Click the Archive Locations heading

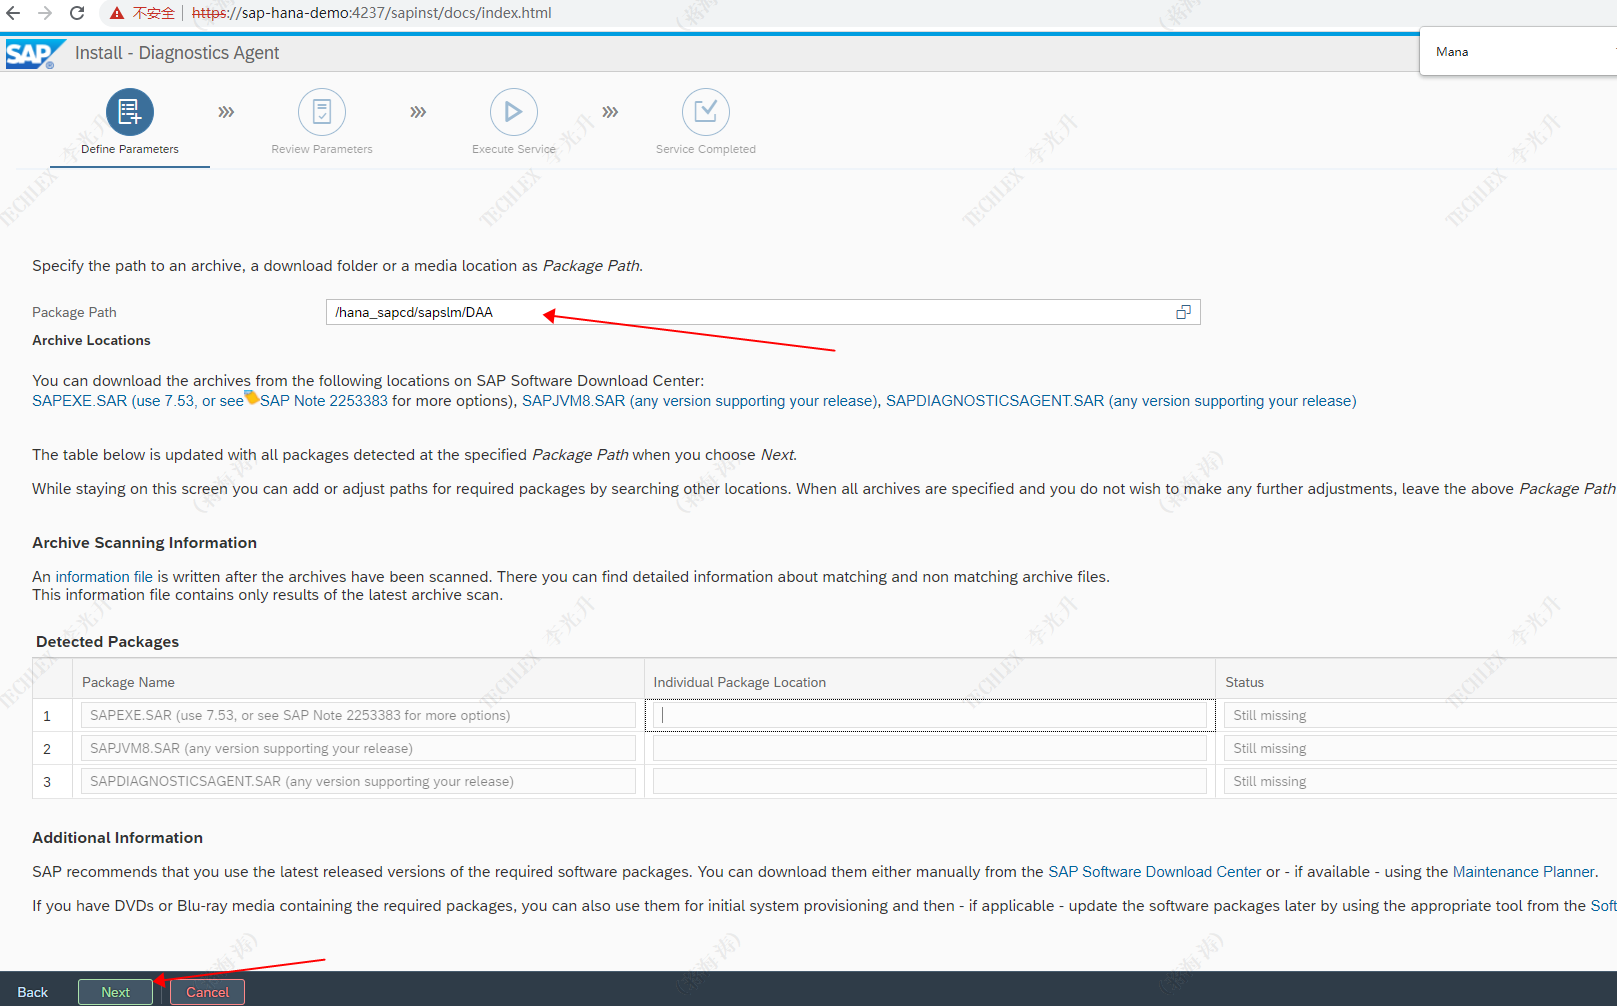[91, 340]
